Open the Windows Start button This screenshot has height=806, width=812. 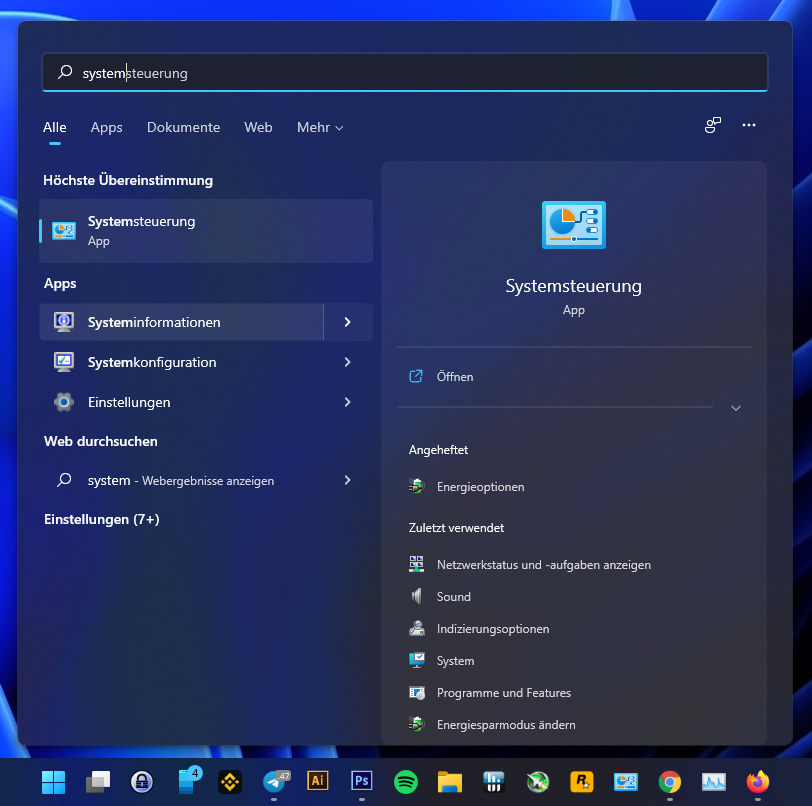point(53,782)
